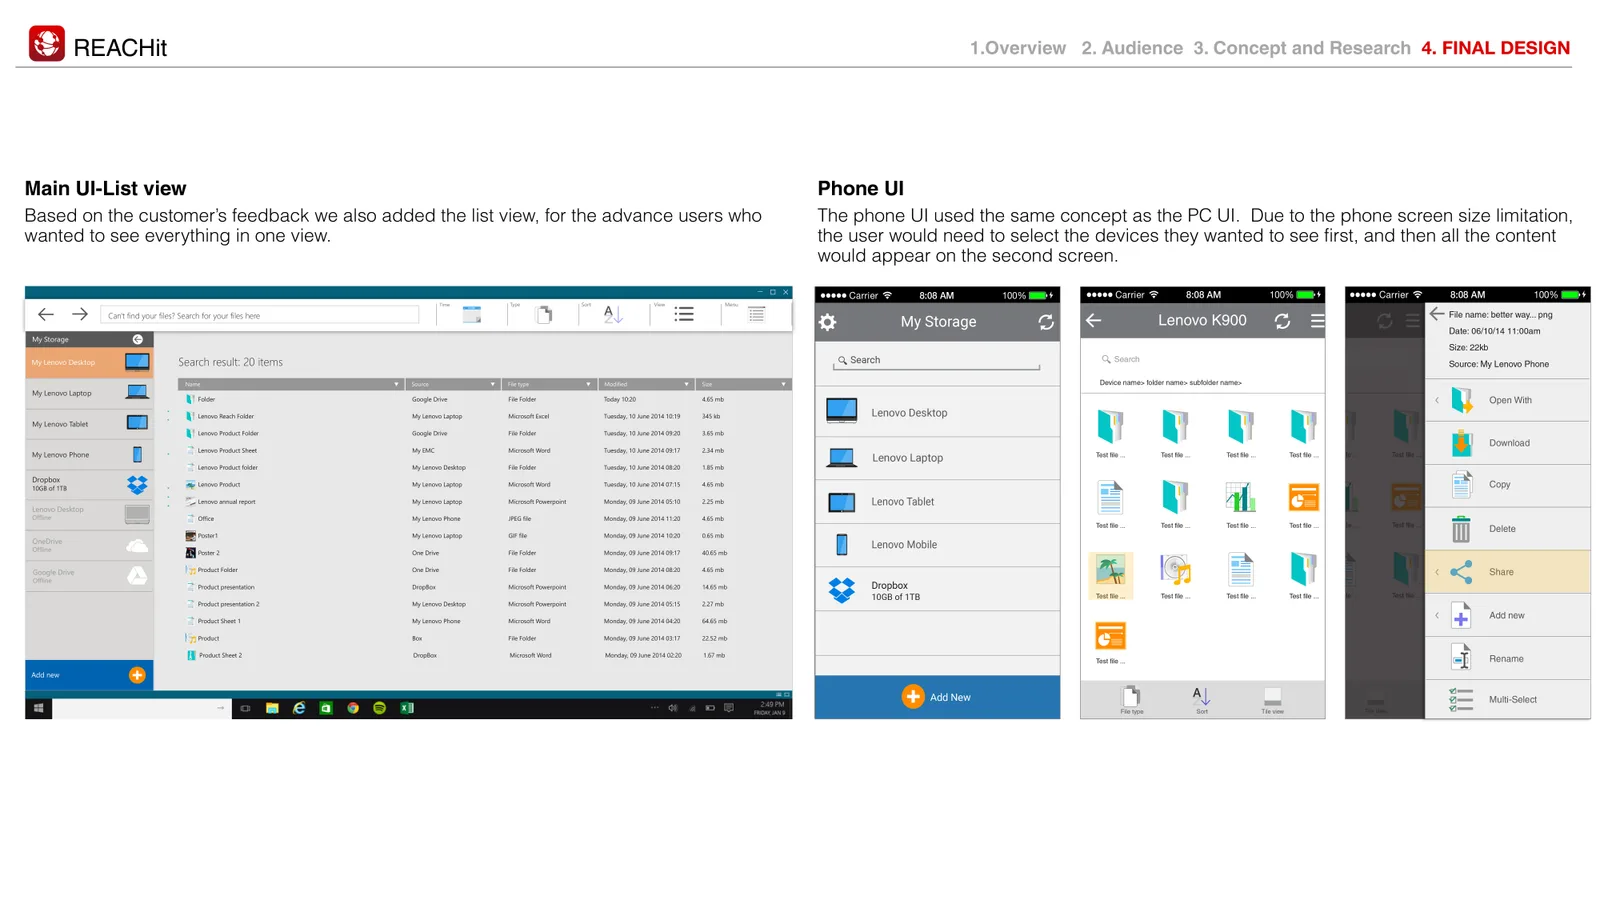Viewport: 1600px width, 900px height.
Task: Tap Sort icon in phone bottom bar
Action: click(x=1202, y=699)
